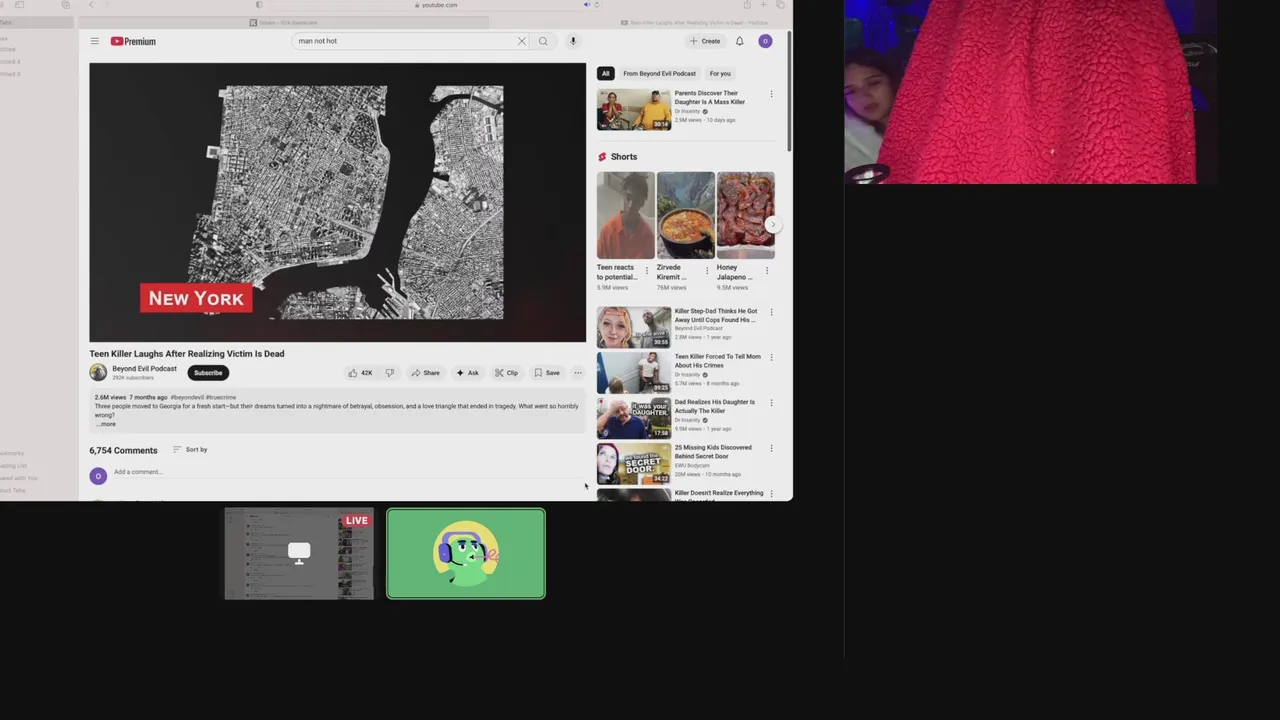Open the #truecrime hashtag
Image resolution: width=1280 pixels, height=720 pixels.
pos(221,397)
